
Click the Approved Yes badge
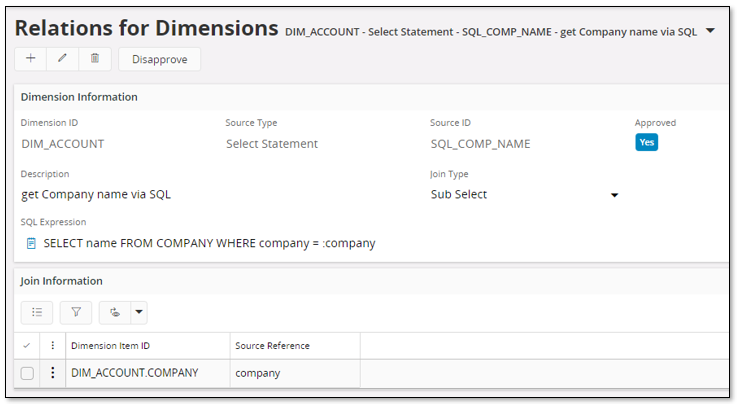pos(647,142)
